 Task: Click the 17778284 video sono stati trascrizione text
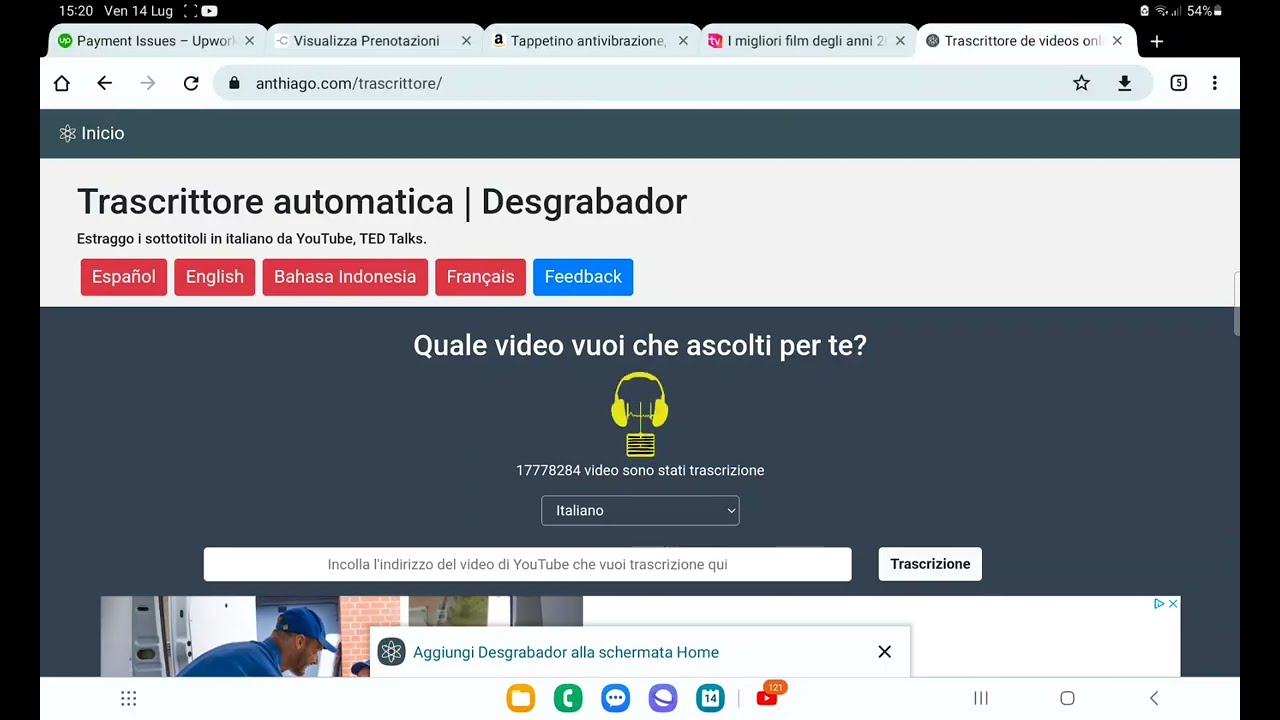click(640, 470)
